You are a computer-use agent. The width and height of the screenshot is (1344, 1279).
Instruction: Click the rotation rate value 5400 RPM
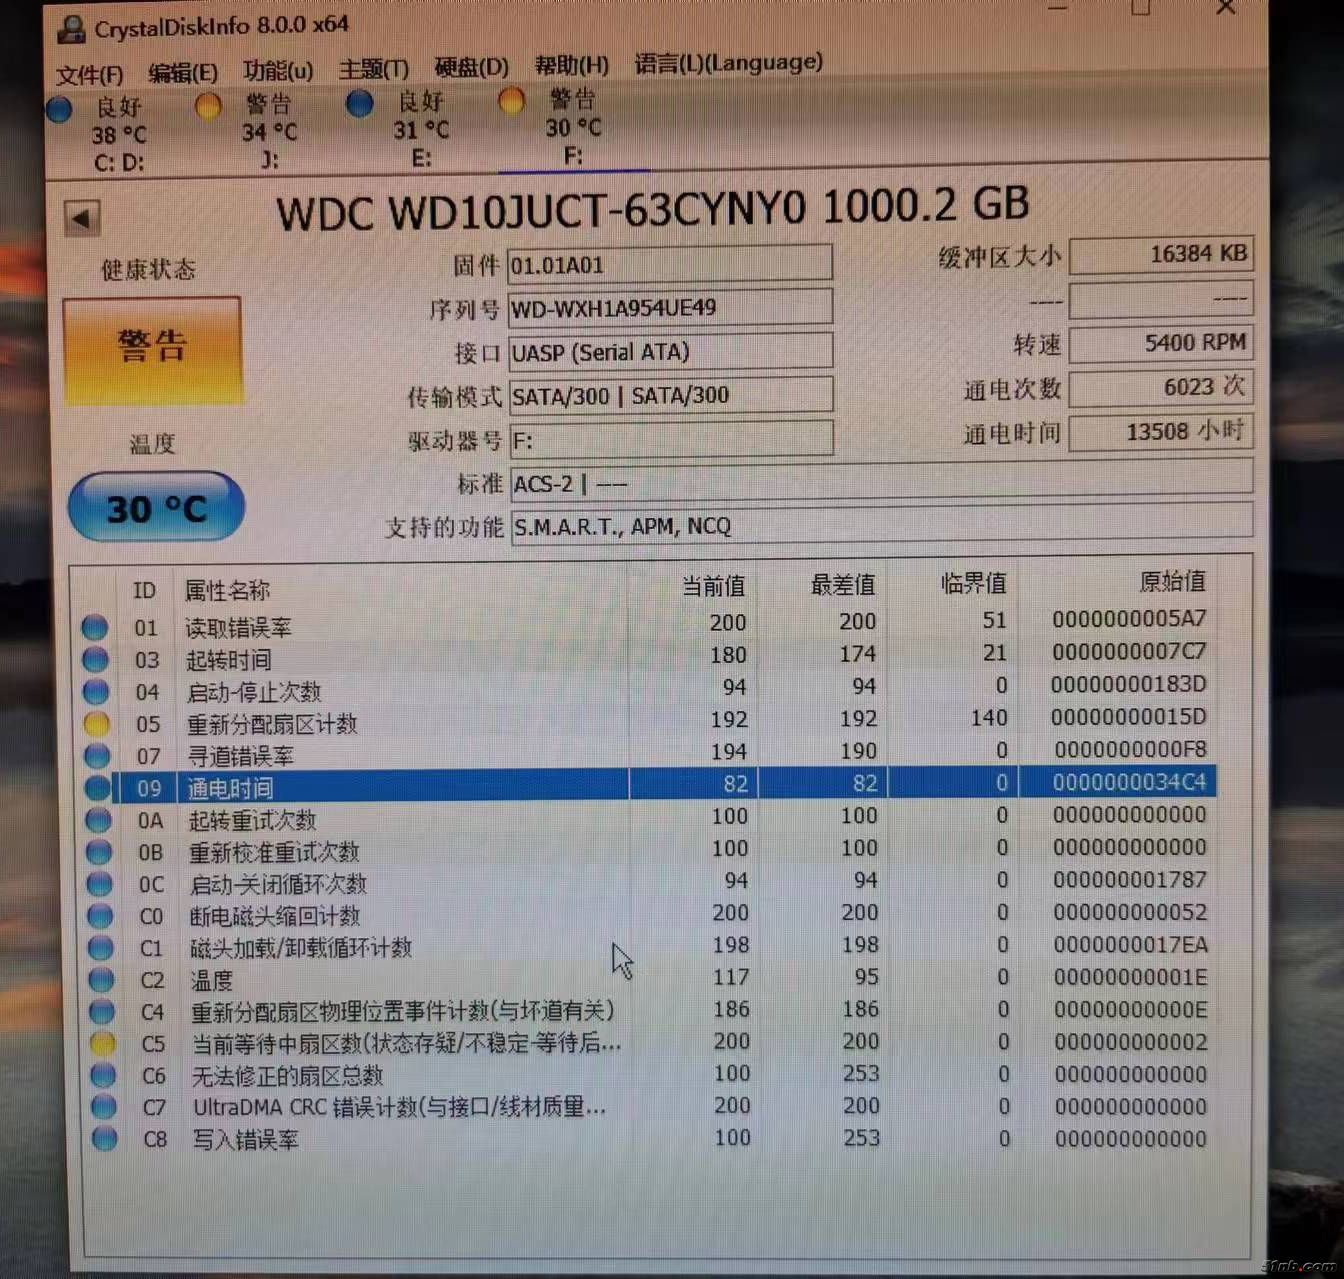(1161, 344)
